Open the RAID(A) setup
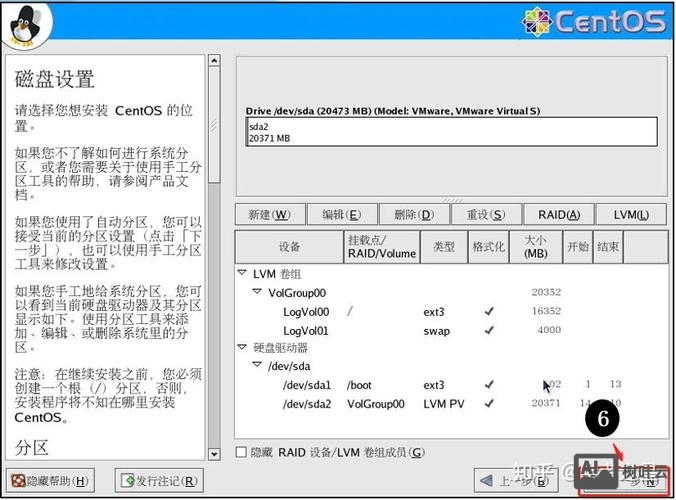Screen dimensions: 676x500 click(x=559, y=214)
